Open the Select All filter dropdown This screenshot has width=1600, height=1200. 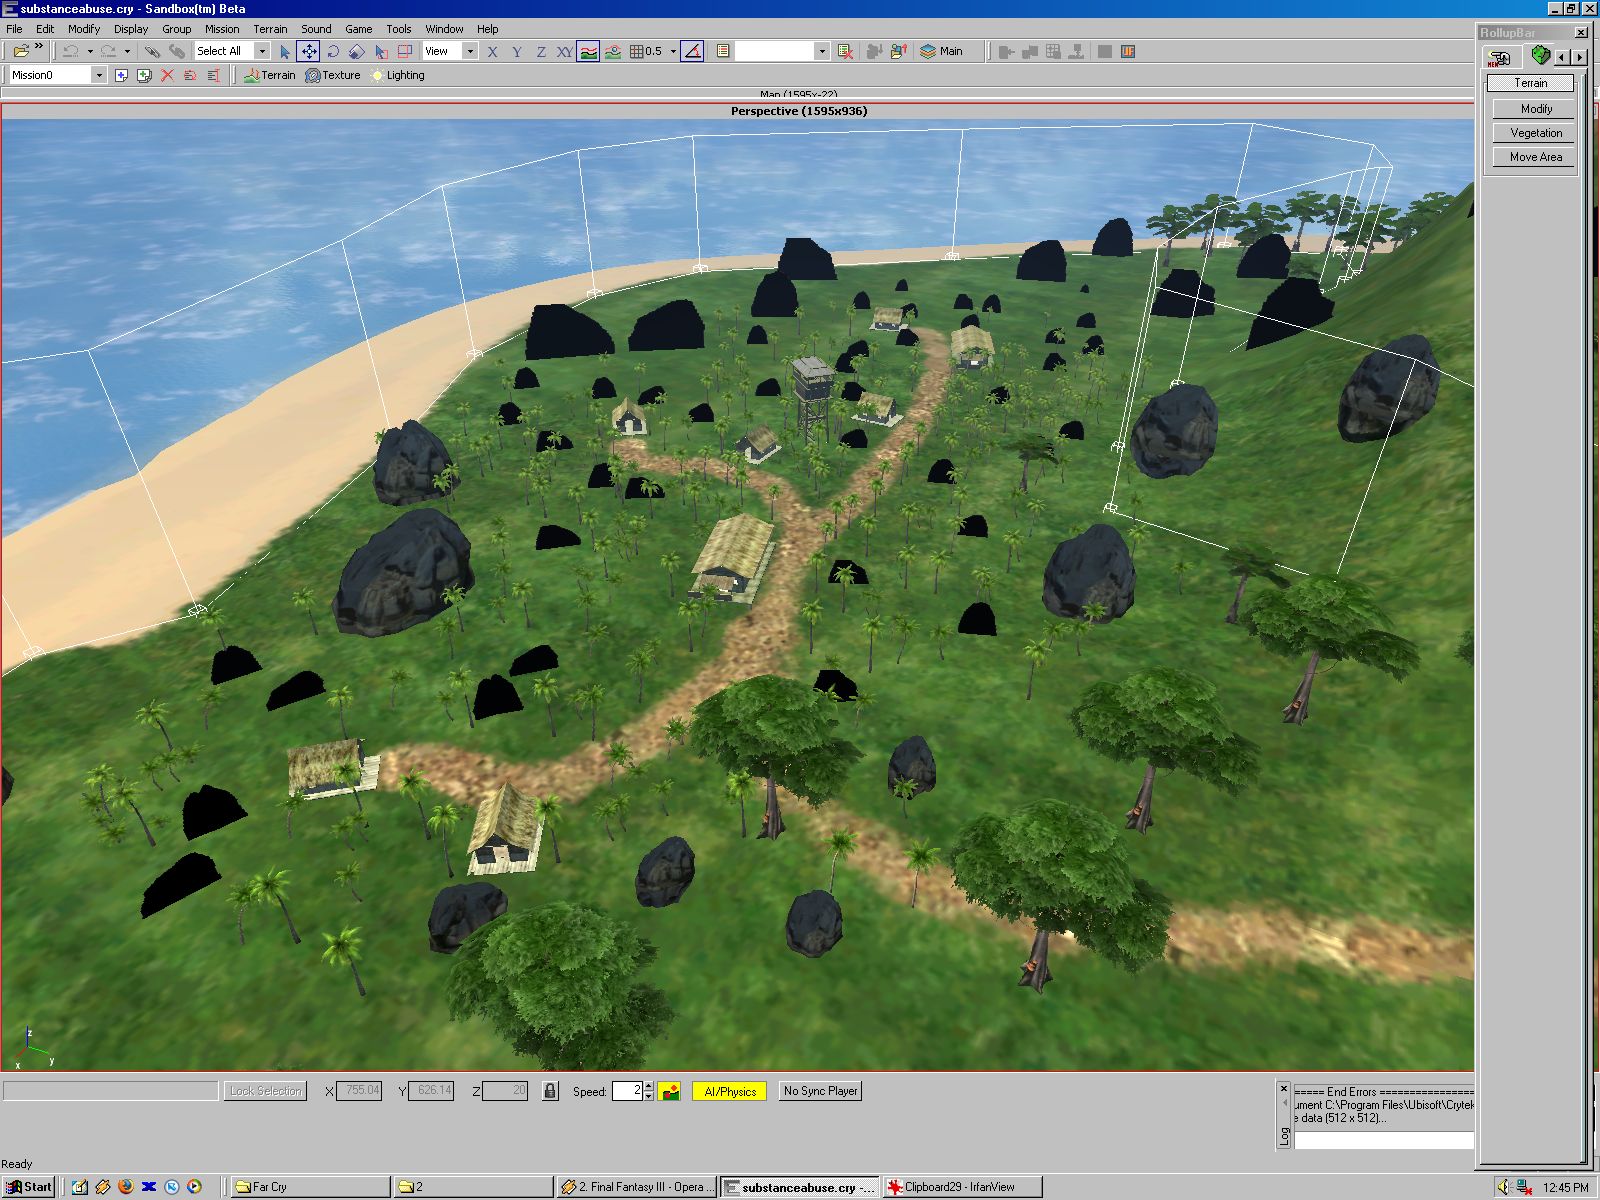[262, 51]
